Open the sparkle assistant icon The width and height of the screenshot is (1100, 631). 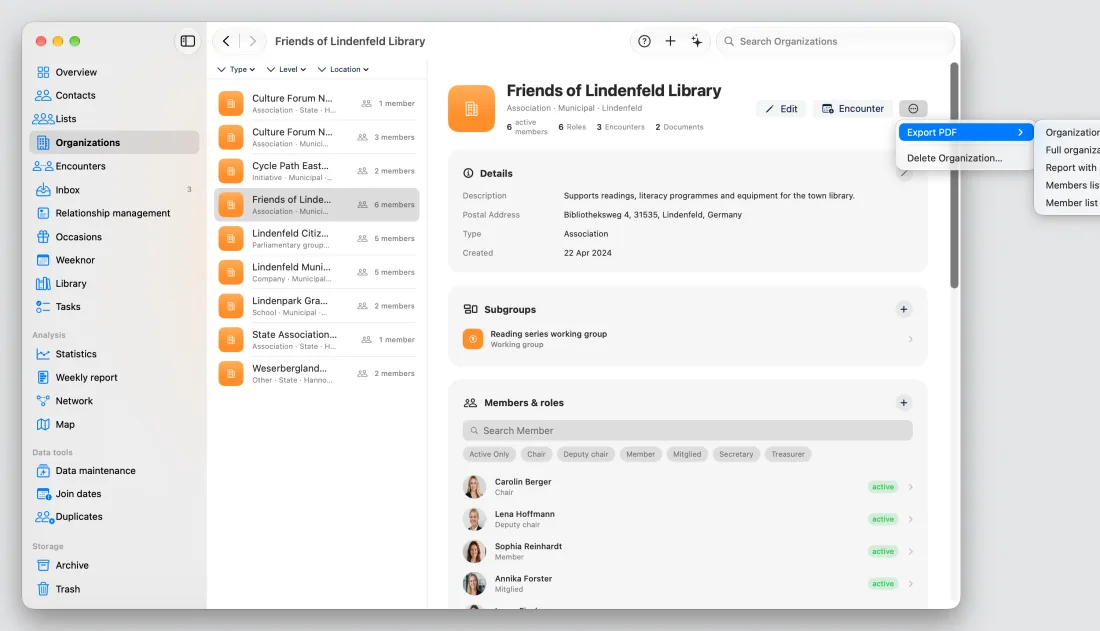click(x=697, y=41)
